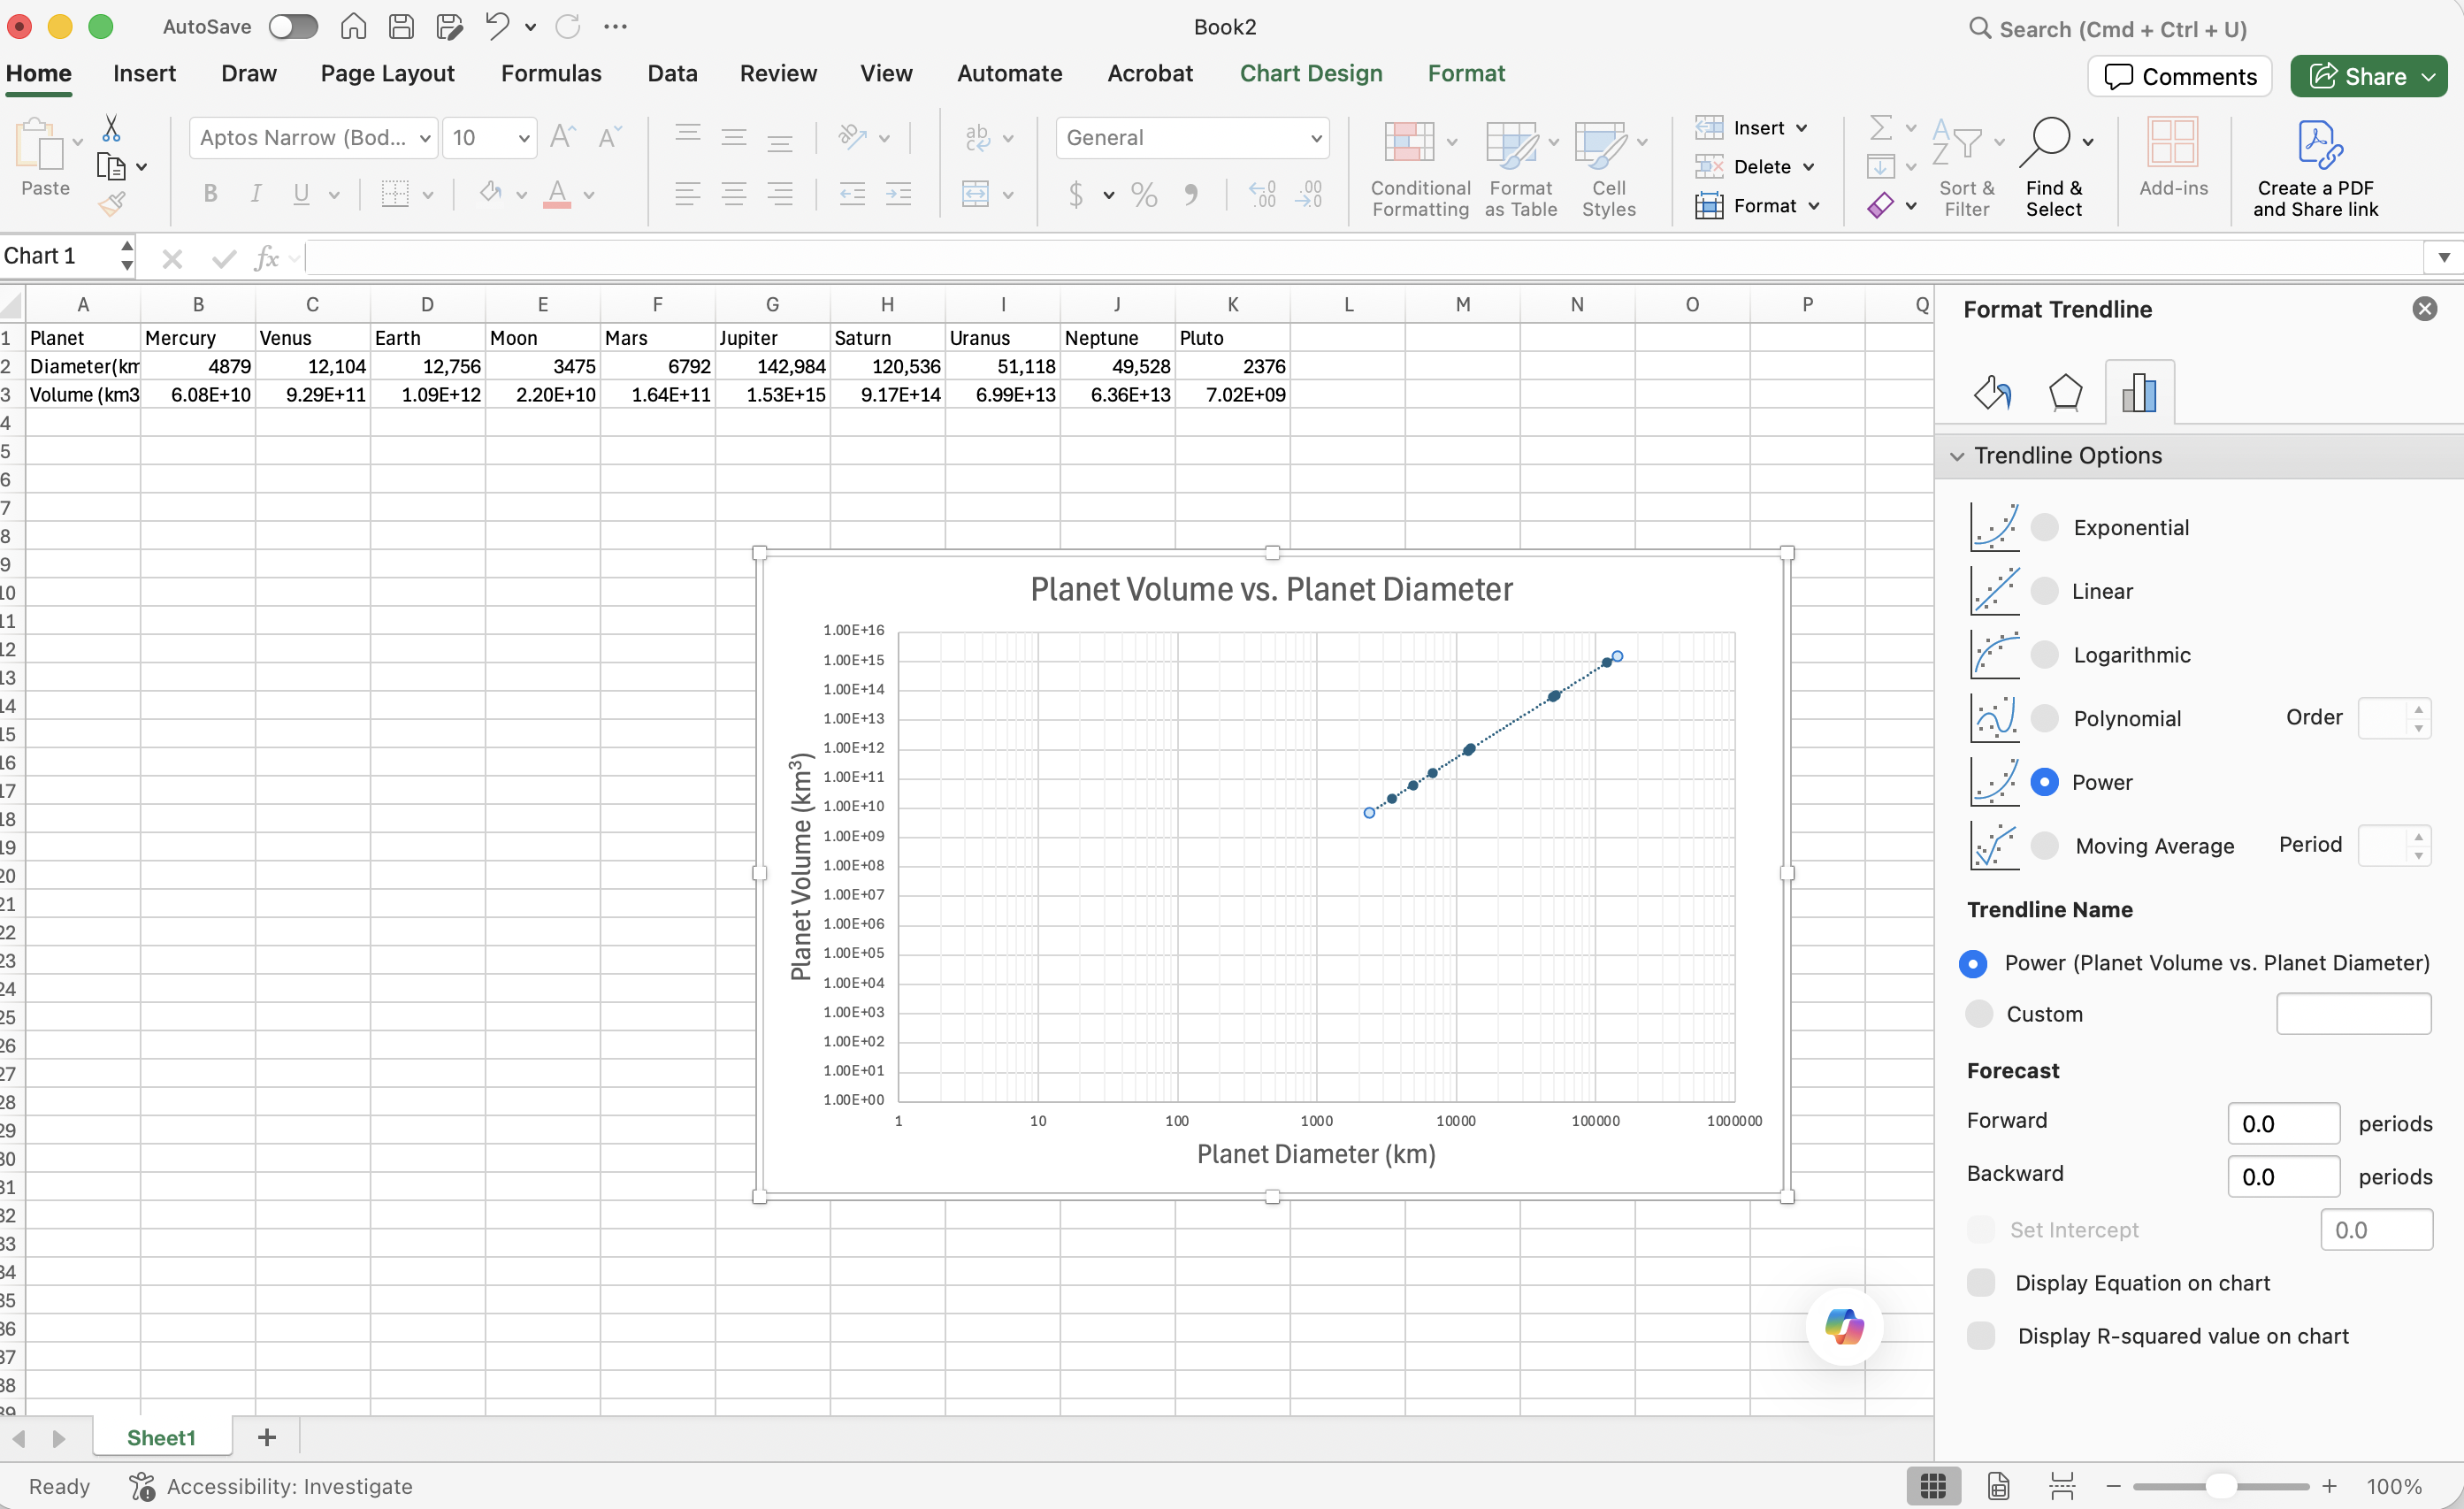
Task: Click the Increase Indent icon
Action: point(899,194)
